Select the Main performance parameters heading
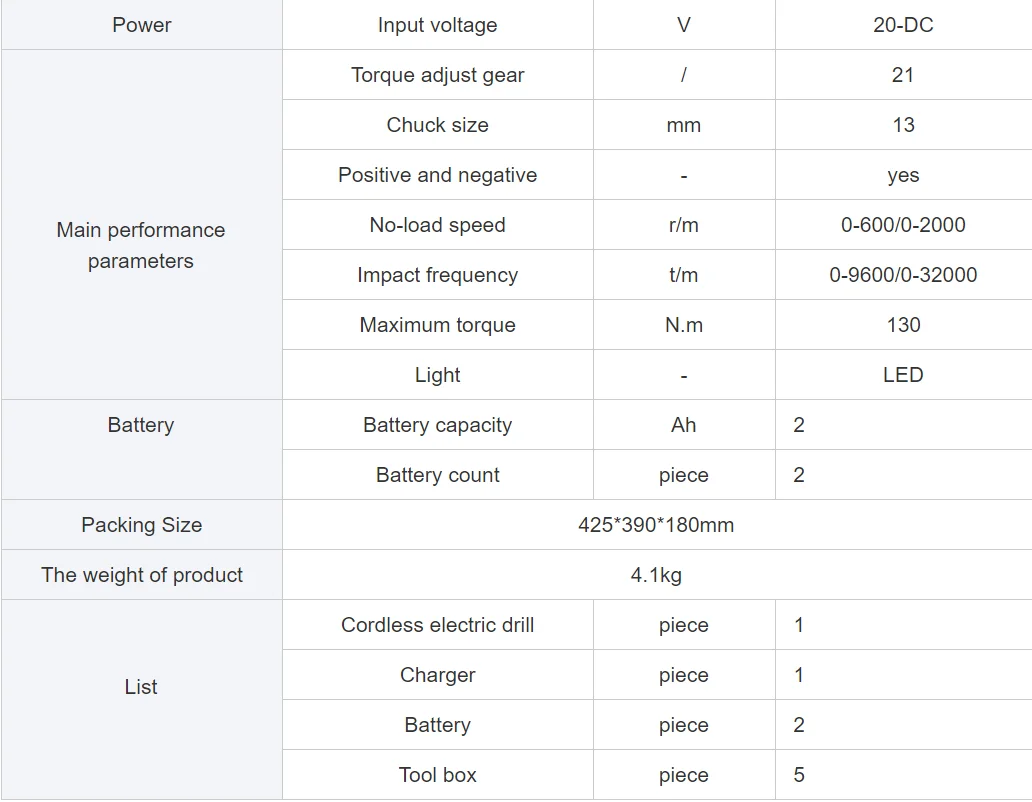 [x=141, y=245]
